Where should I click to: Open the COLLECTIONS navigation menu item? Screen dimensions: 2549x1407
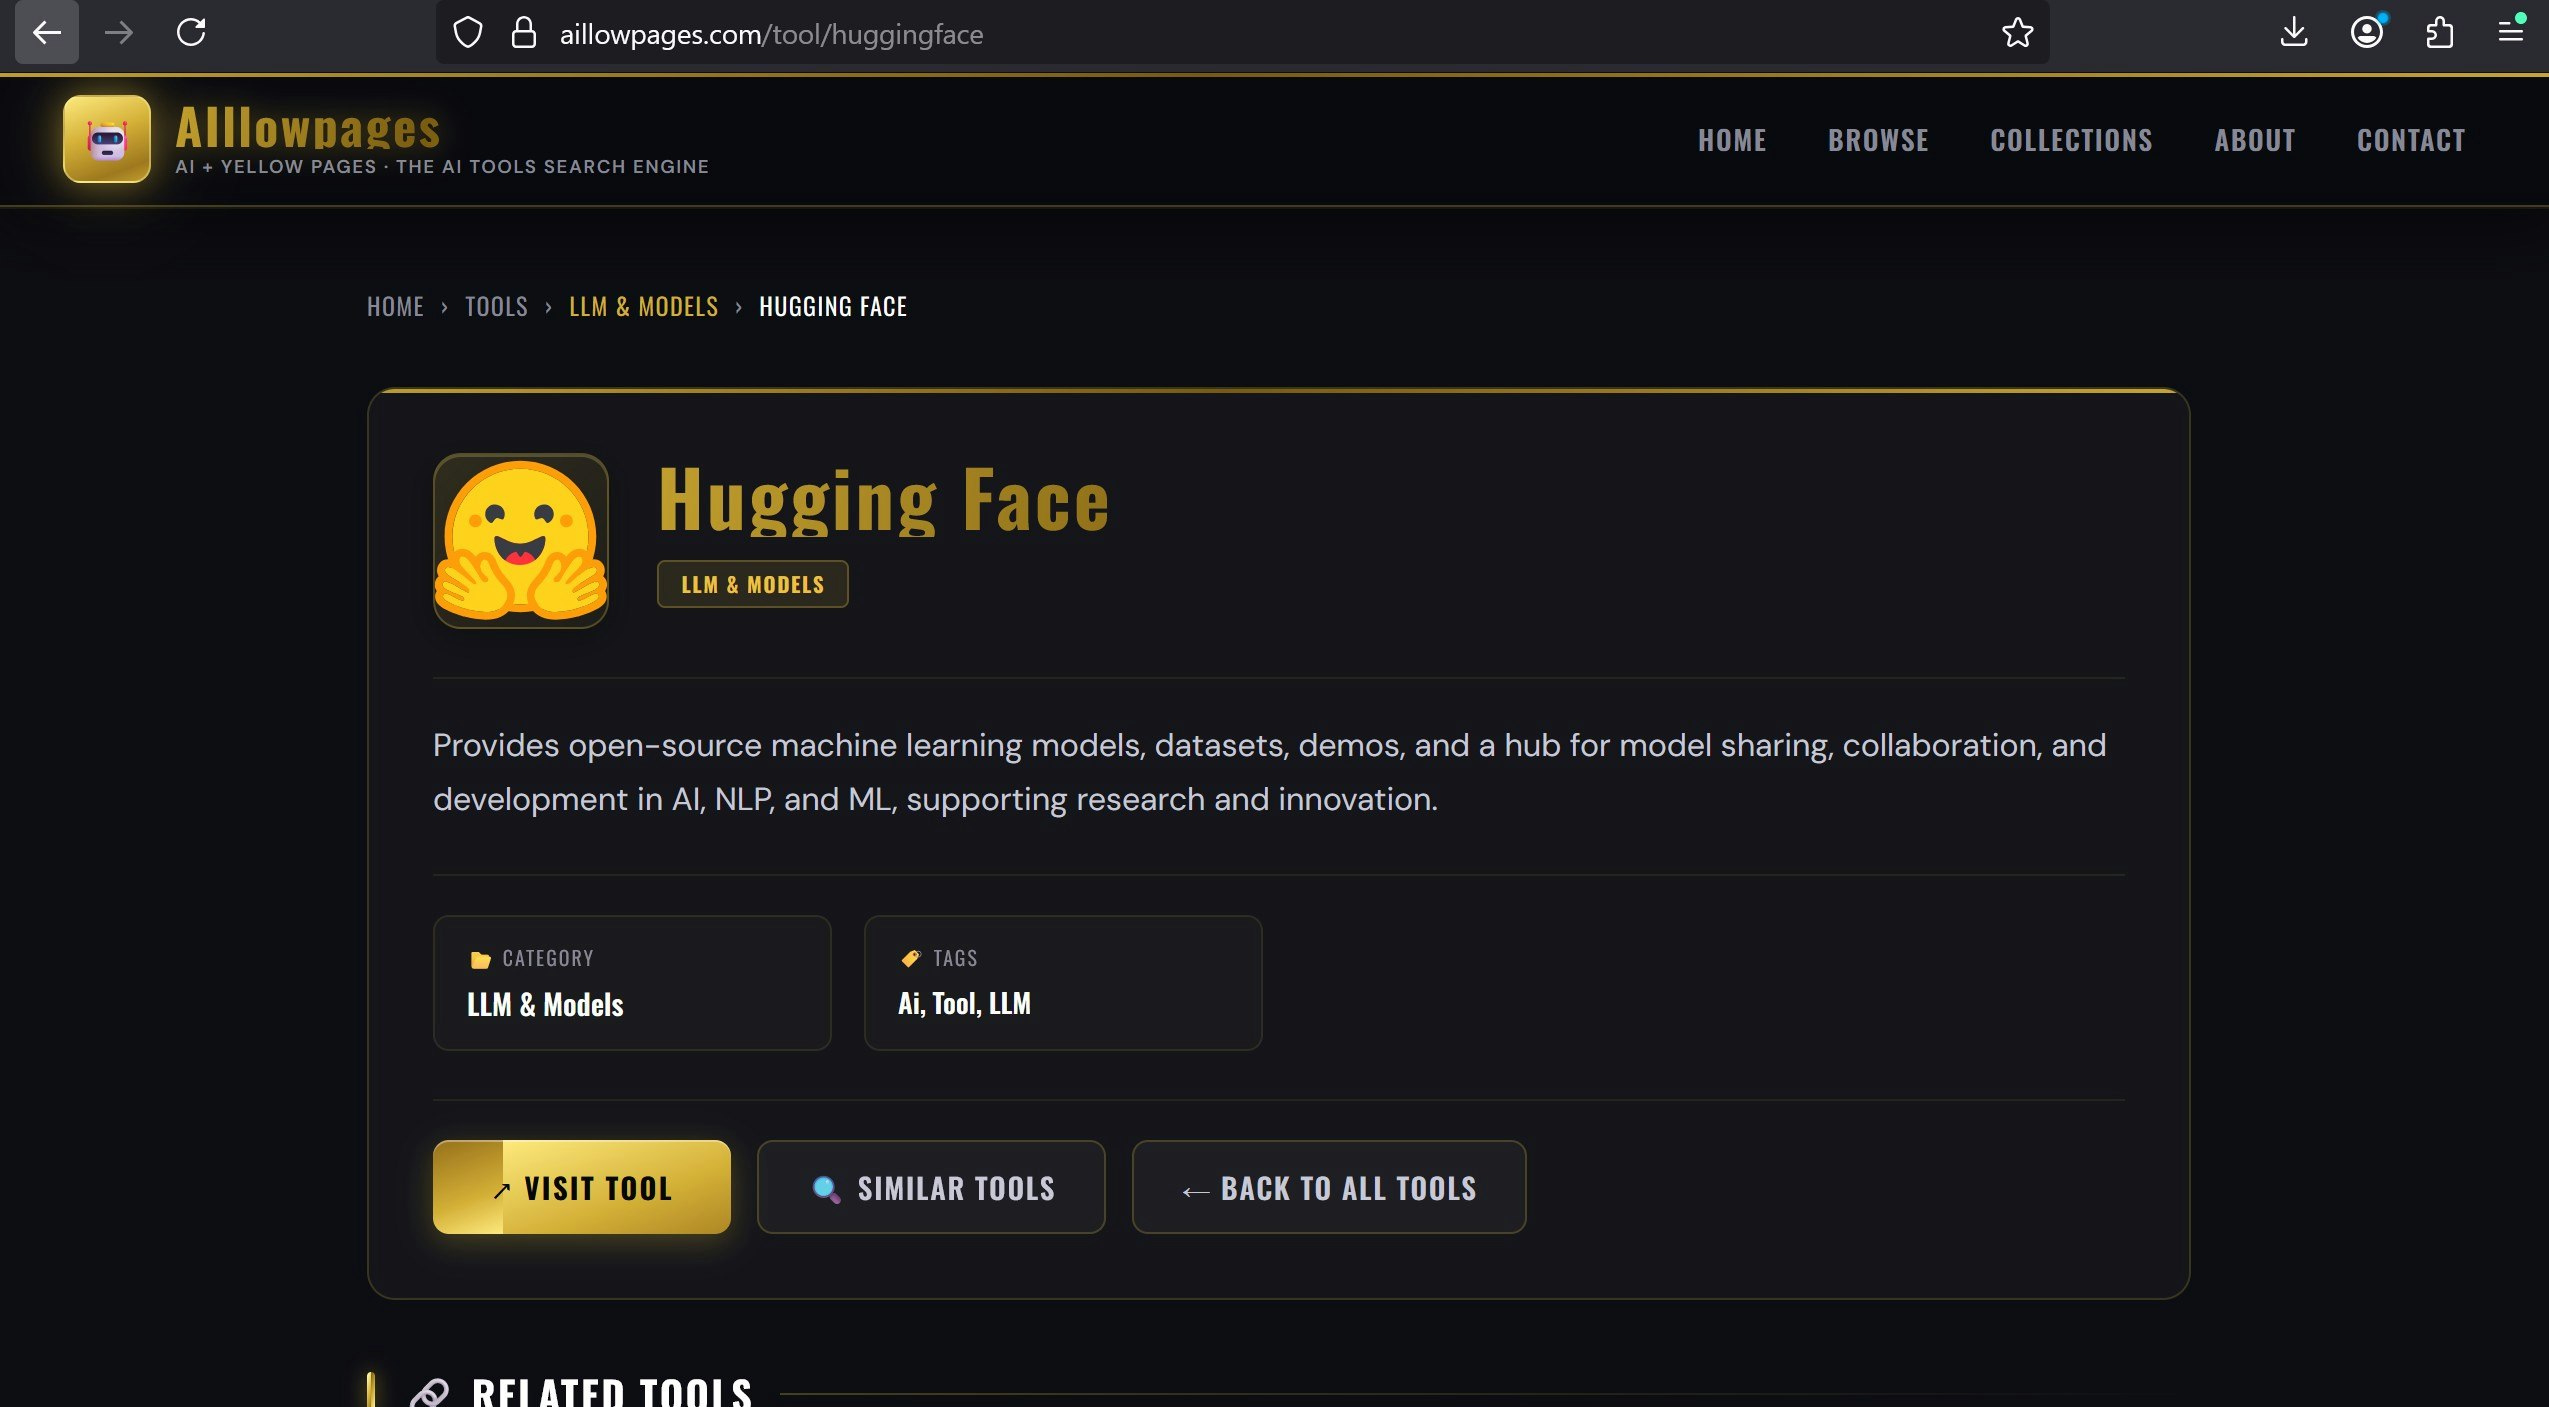coord(2071,140)
